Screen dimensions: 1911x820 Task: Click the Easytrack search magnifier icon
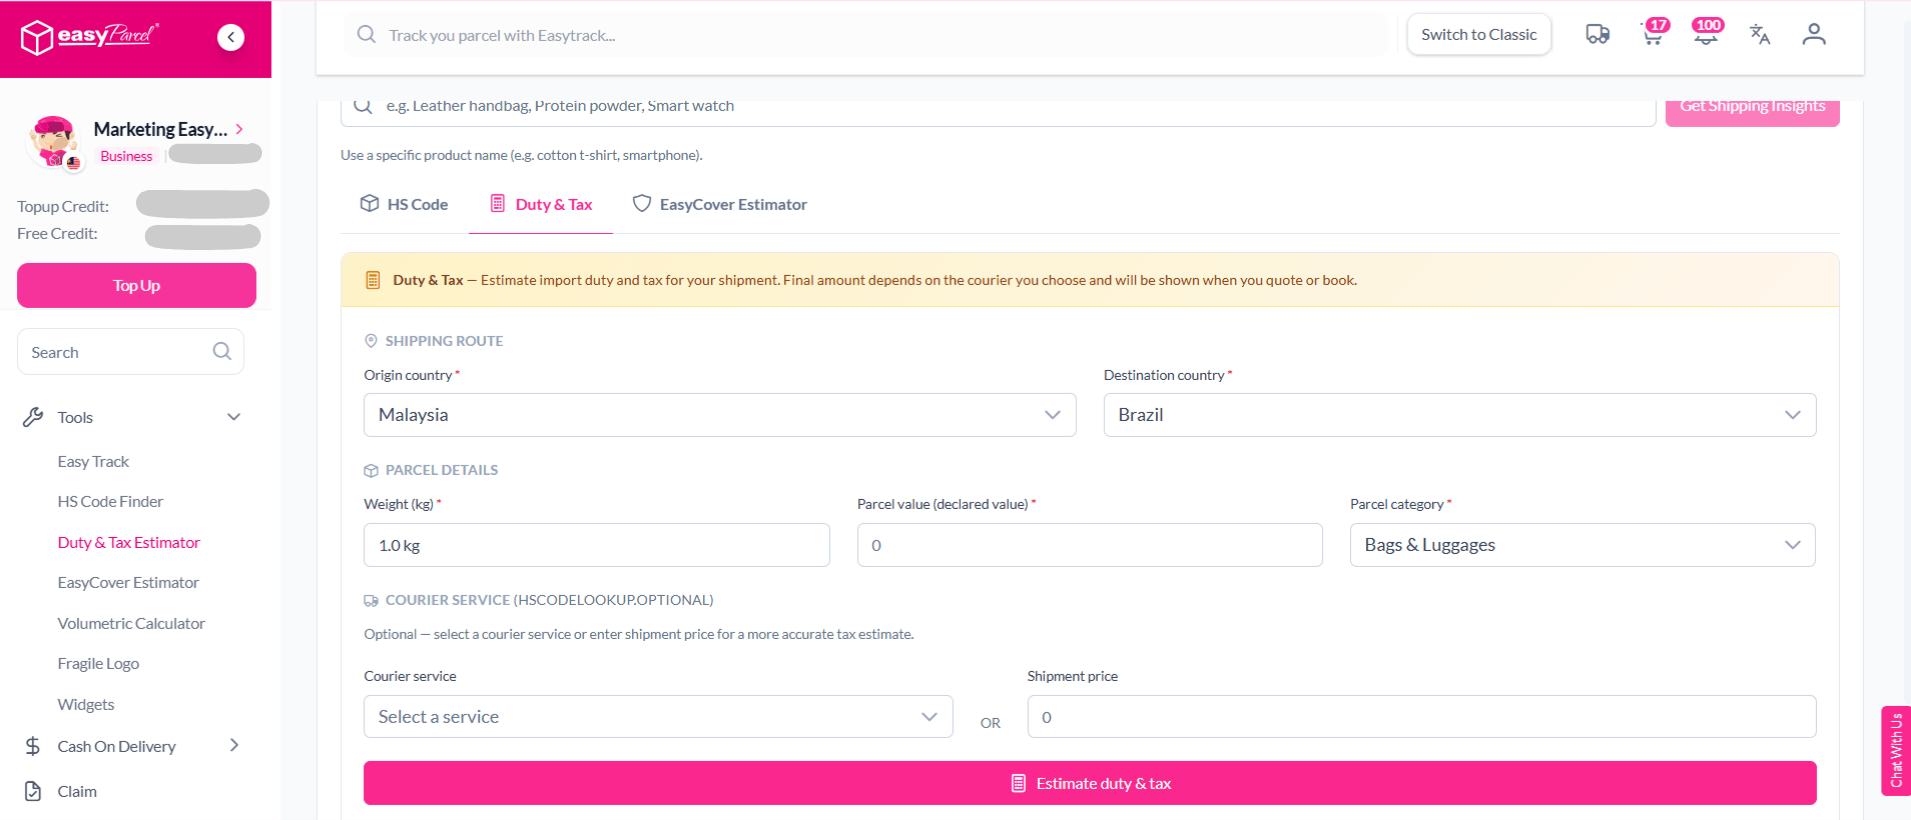click(x=367, y=35)
